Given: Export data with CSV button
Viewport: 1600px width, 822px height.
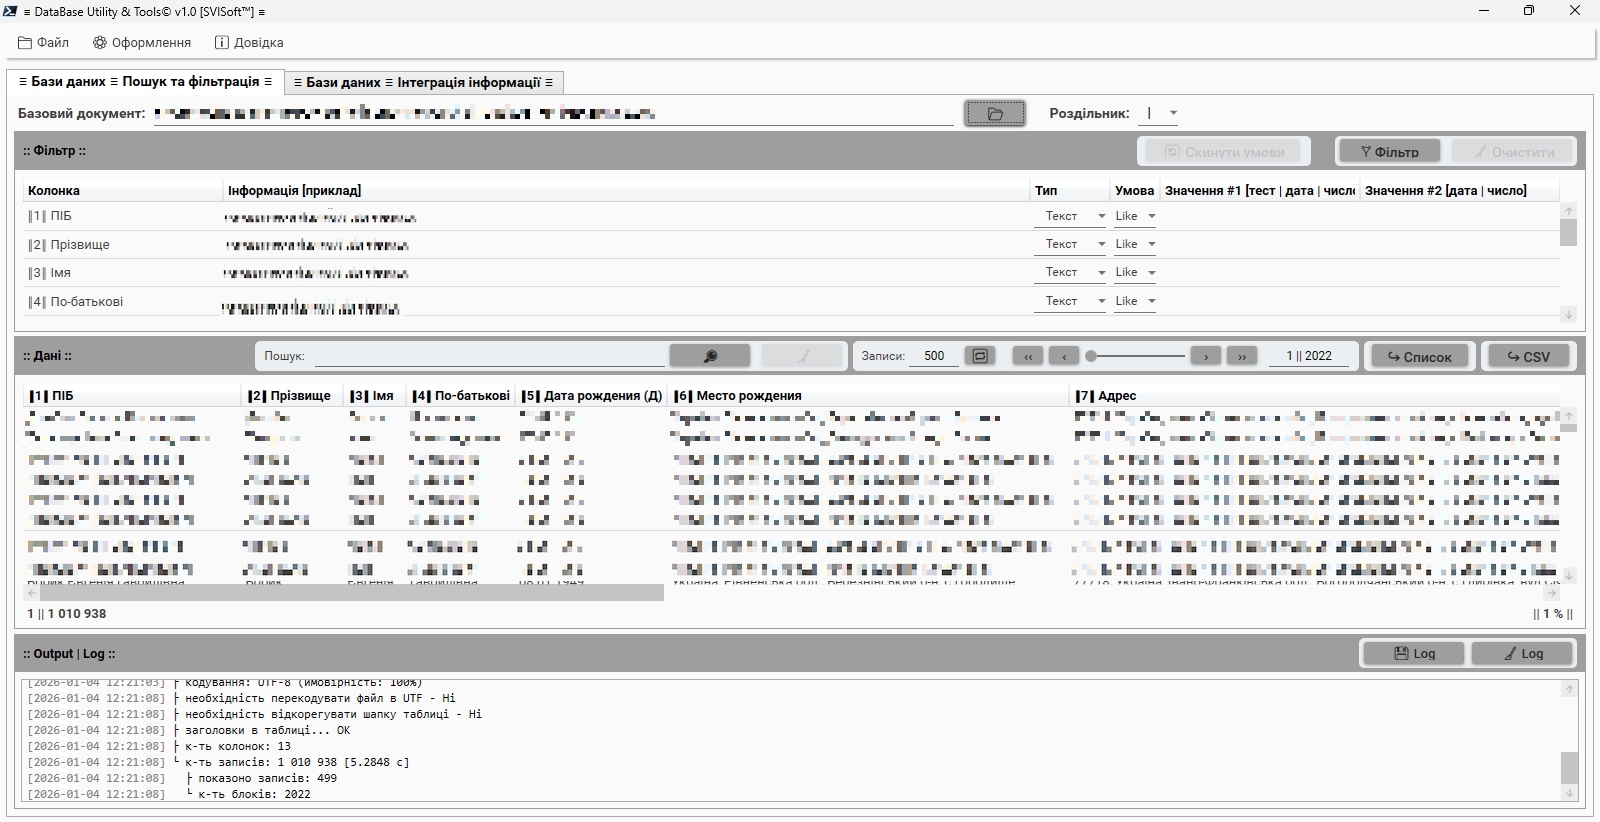Looking at the screenshot, I should pos(1527,356).
